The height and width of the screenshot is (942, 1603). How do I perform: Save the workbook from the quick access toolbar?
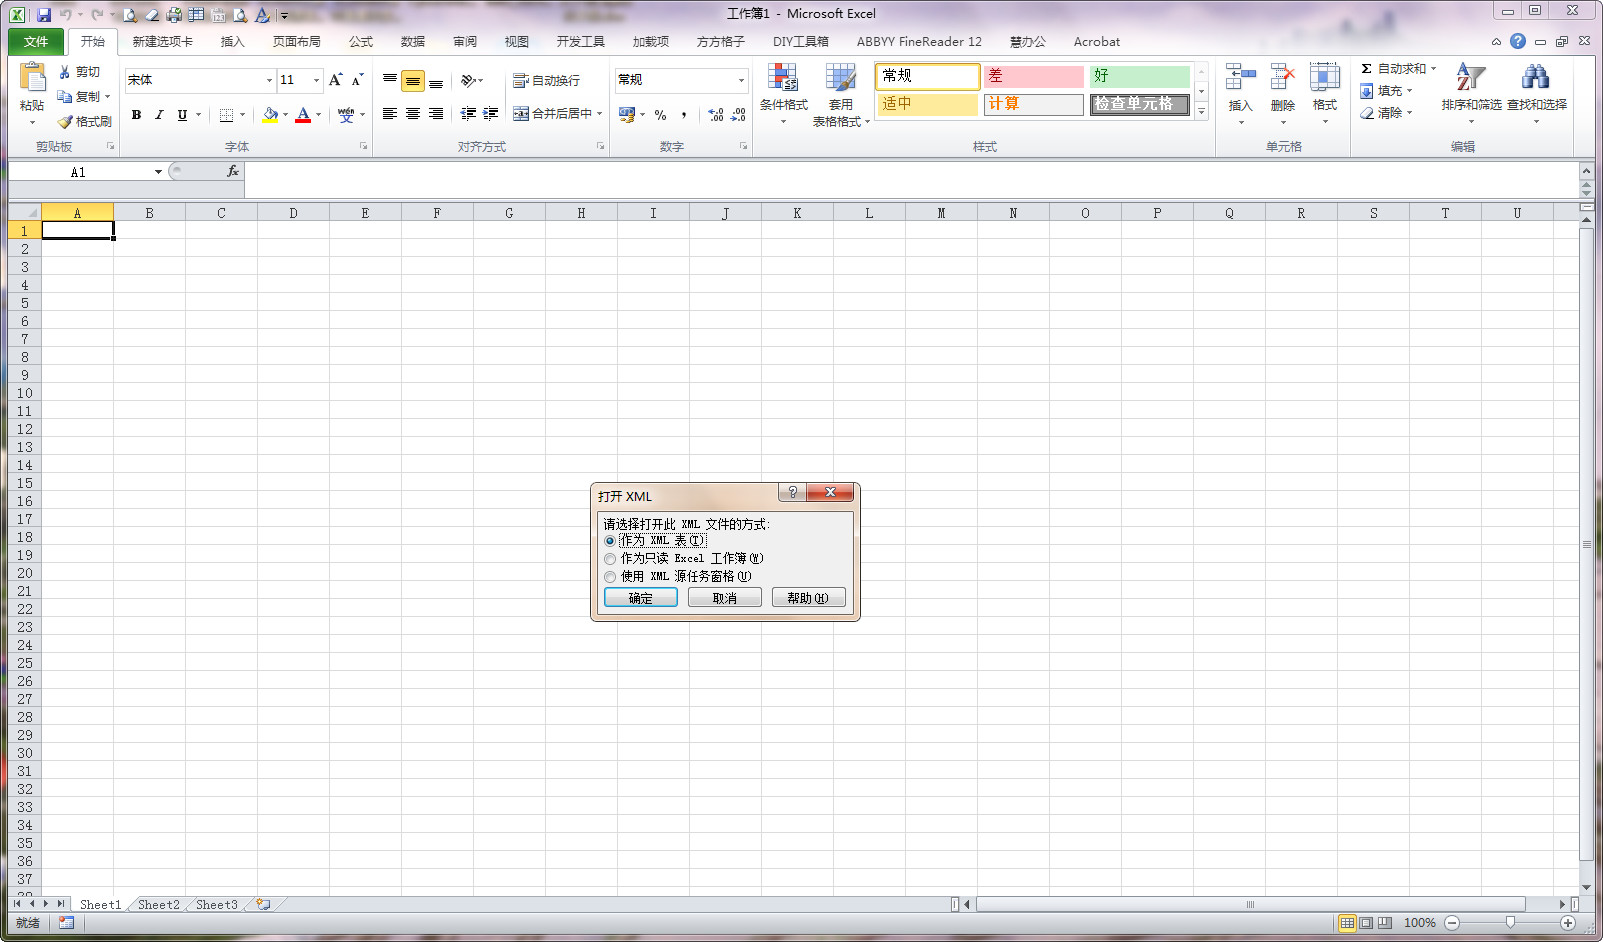44,15
